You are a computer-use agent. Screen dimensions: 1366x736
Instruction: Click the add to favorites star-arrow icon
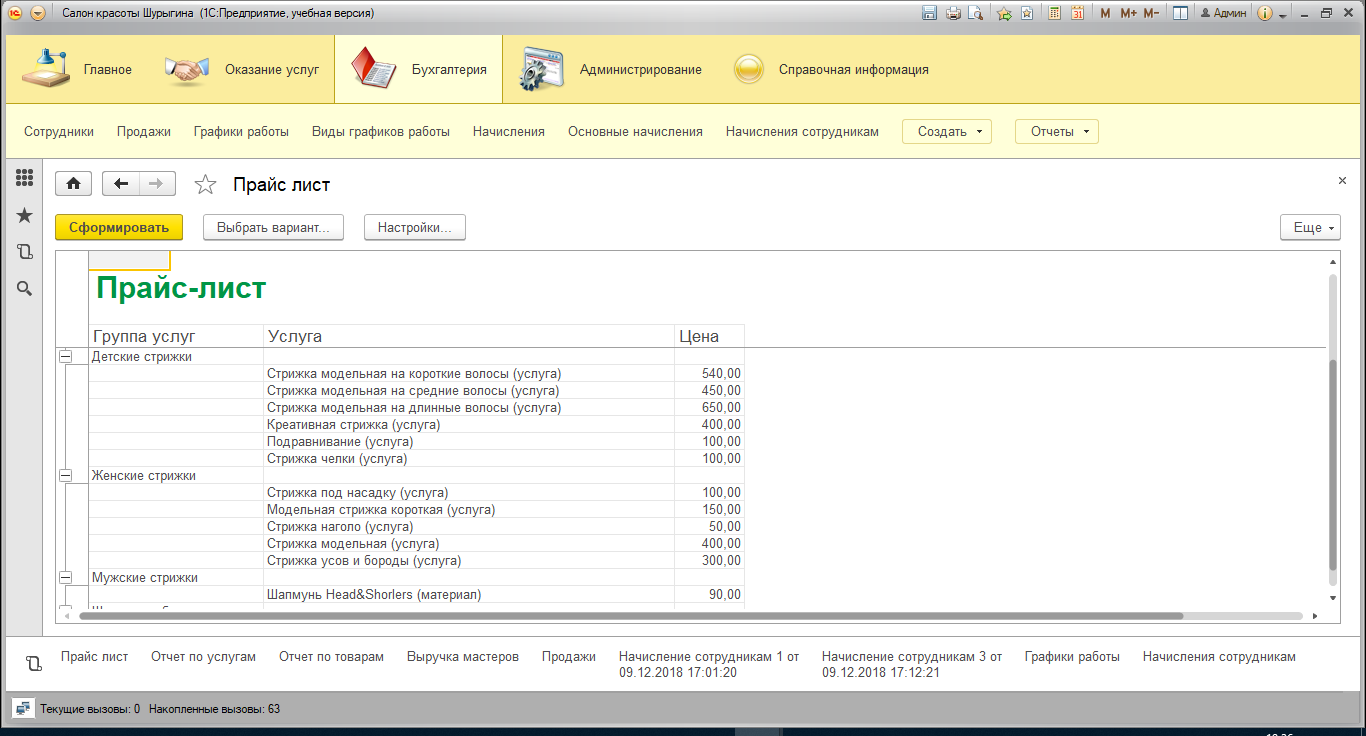tap(1004, 13)
